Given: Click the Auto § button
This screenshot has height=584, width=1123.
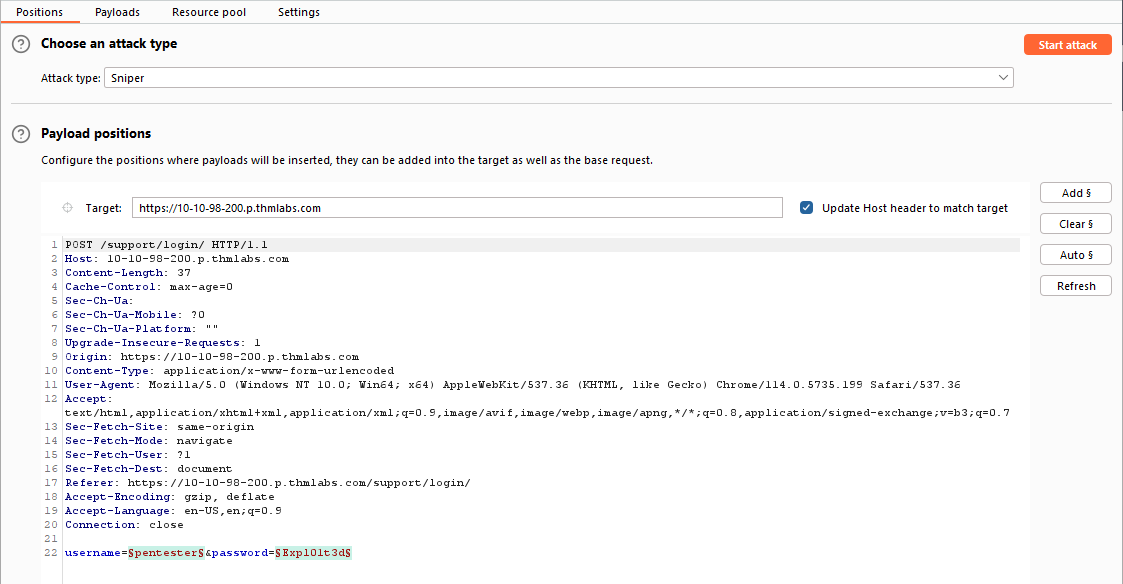Looking at the screenshot, I should click(x=1076, y=255).
